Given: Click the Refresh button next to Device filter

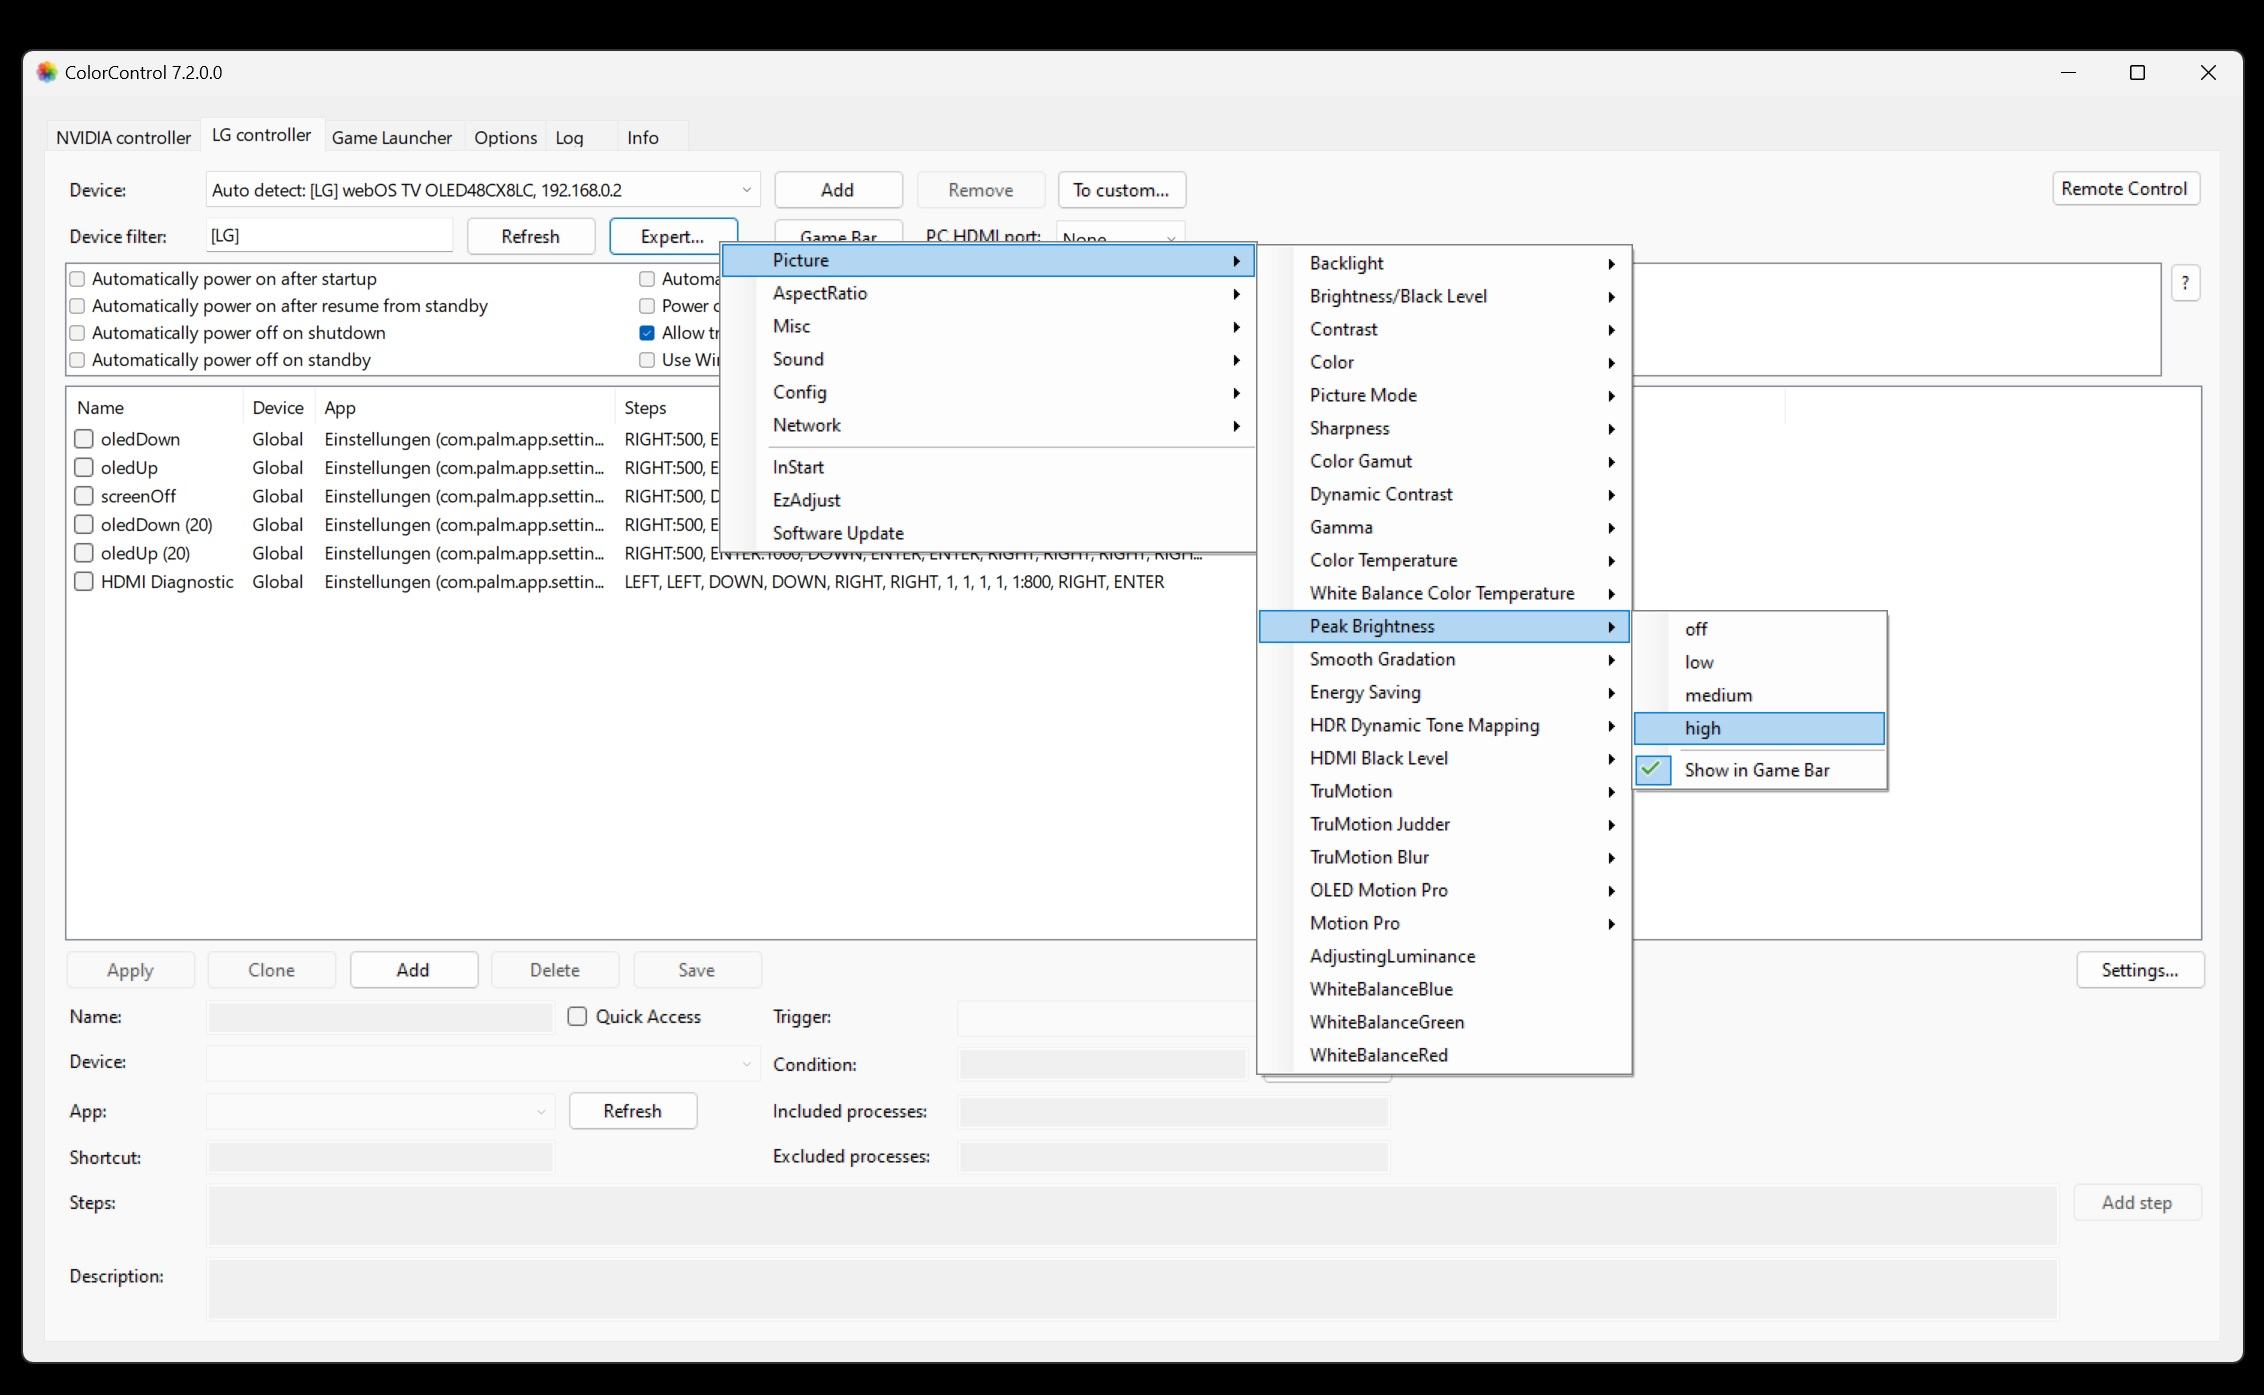Looking at the screenshot, I should 530,236.
